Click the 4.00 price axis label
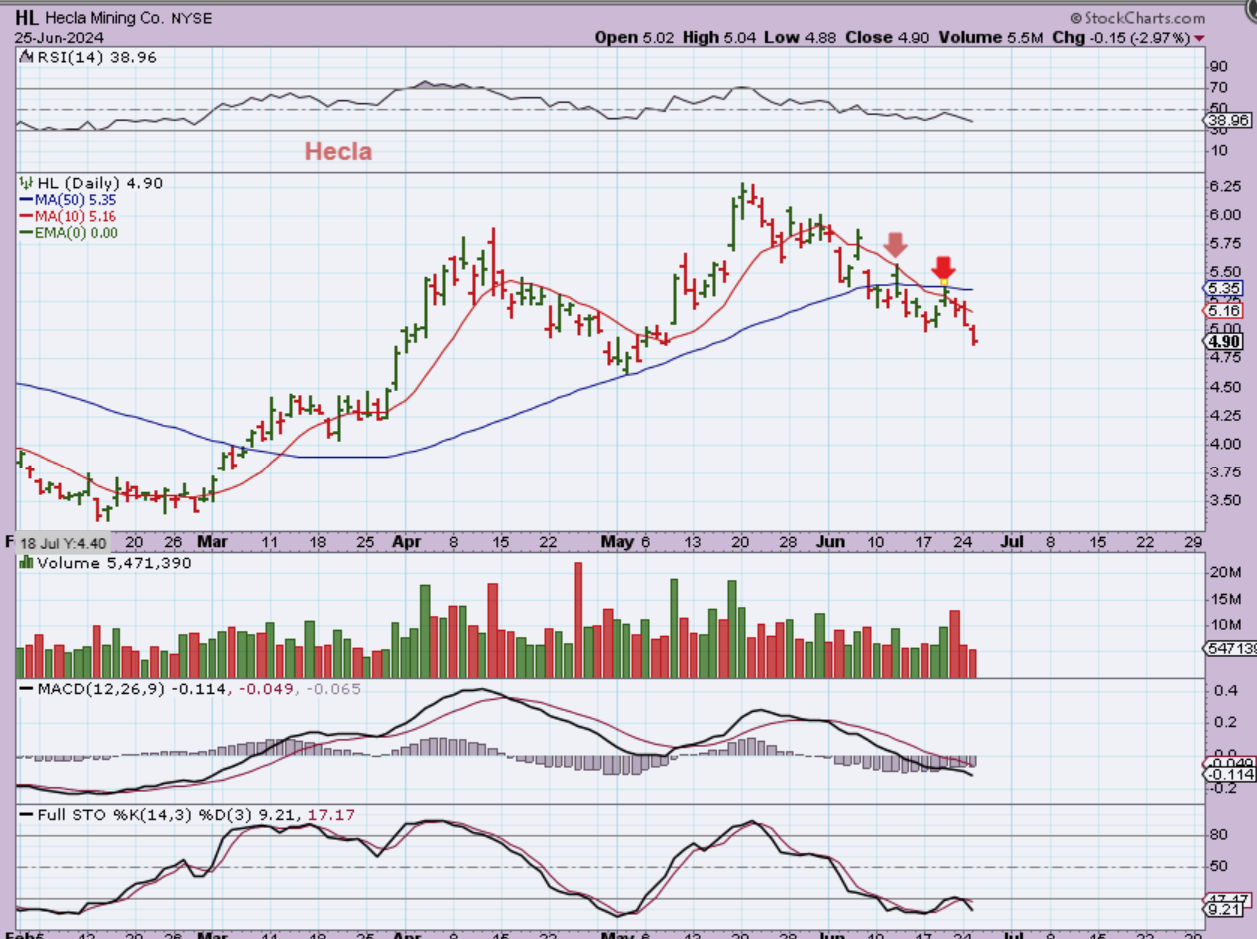 pyautogui.click(x=1225, y=444)
